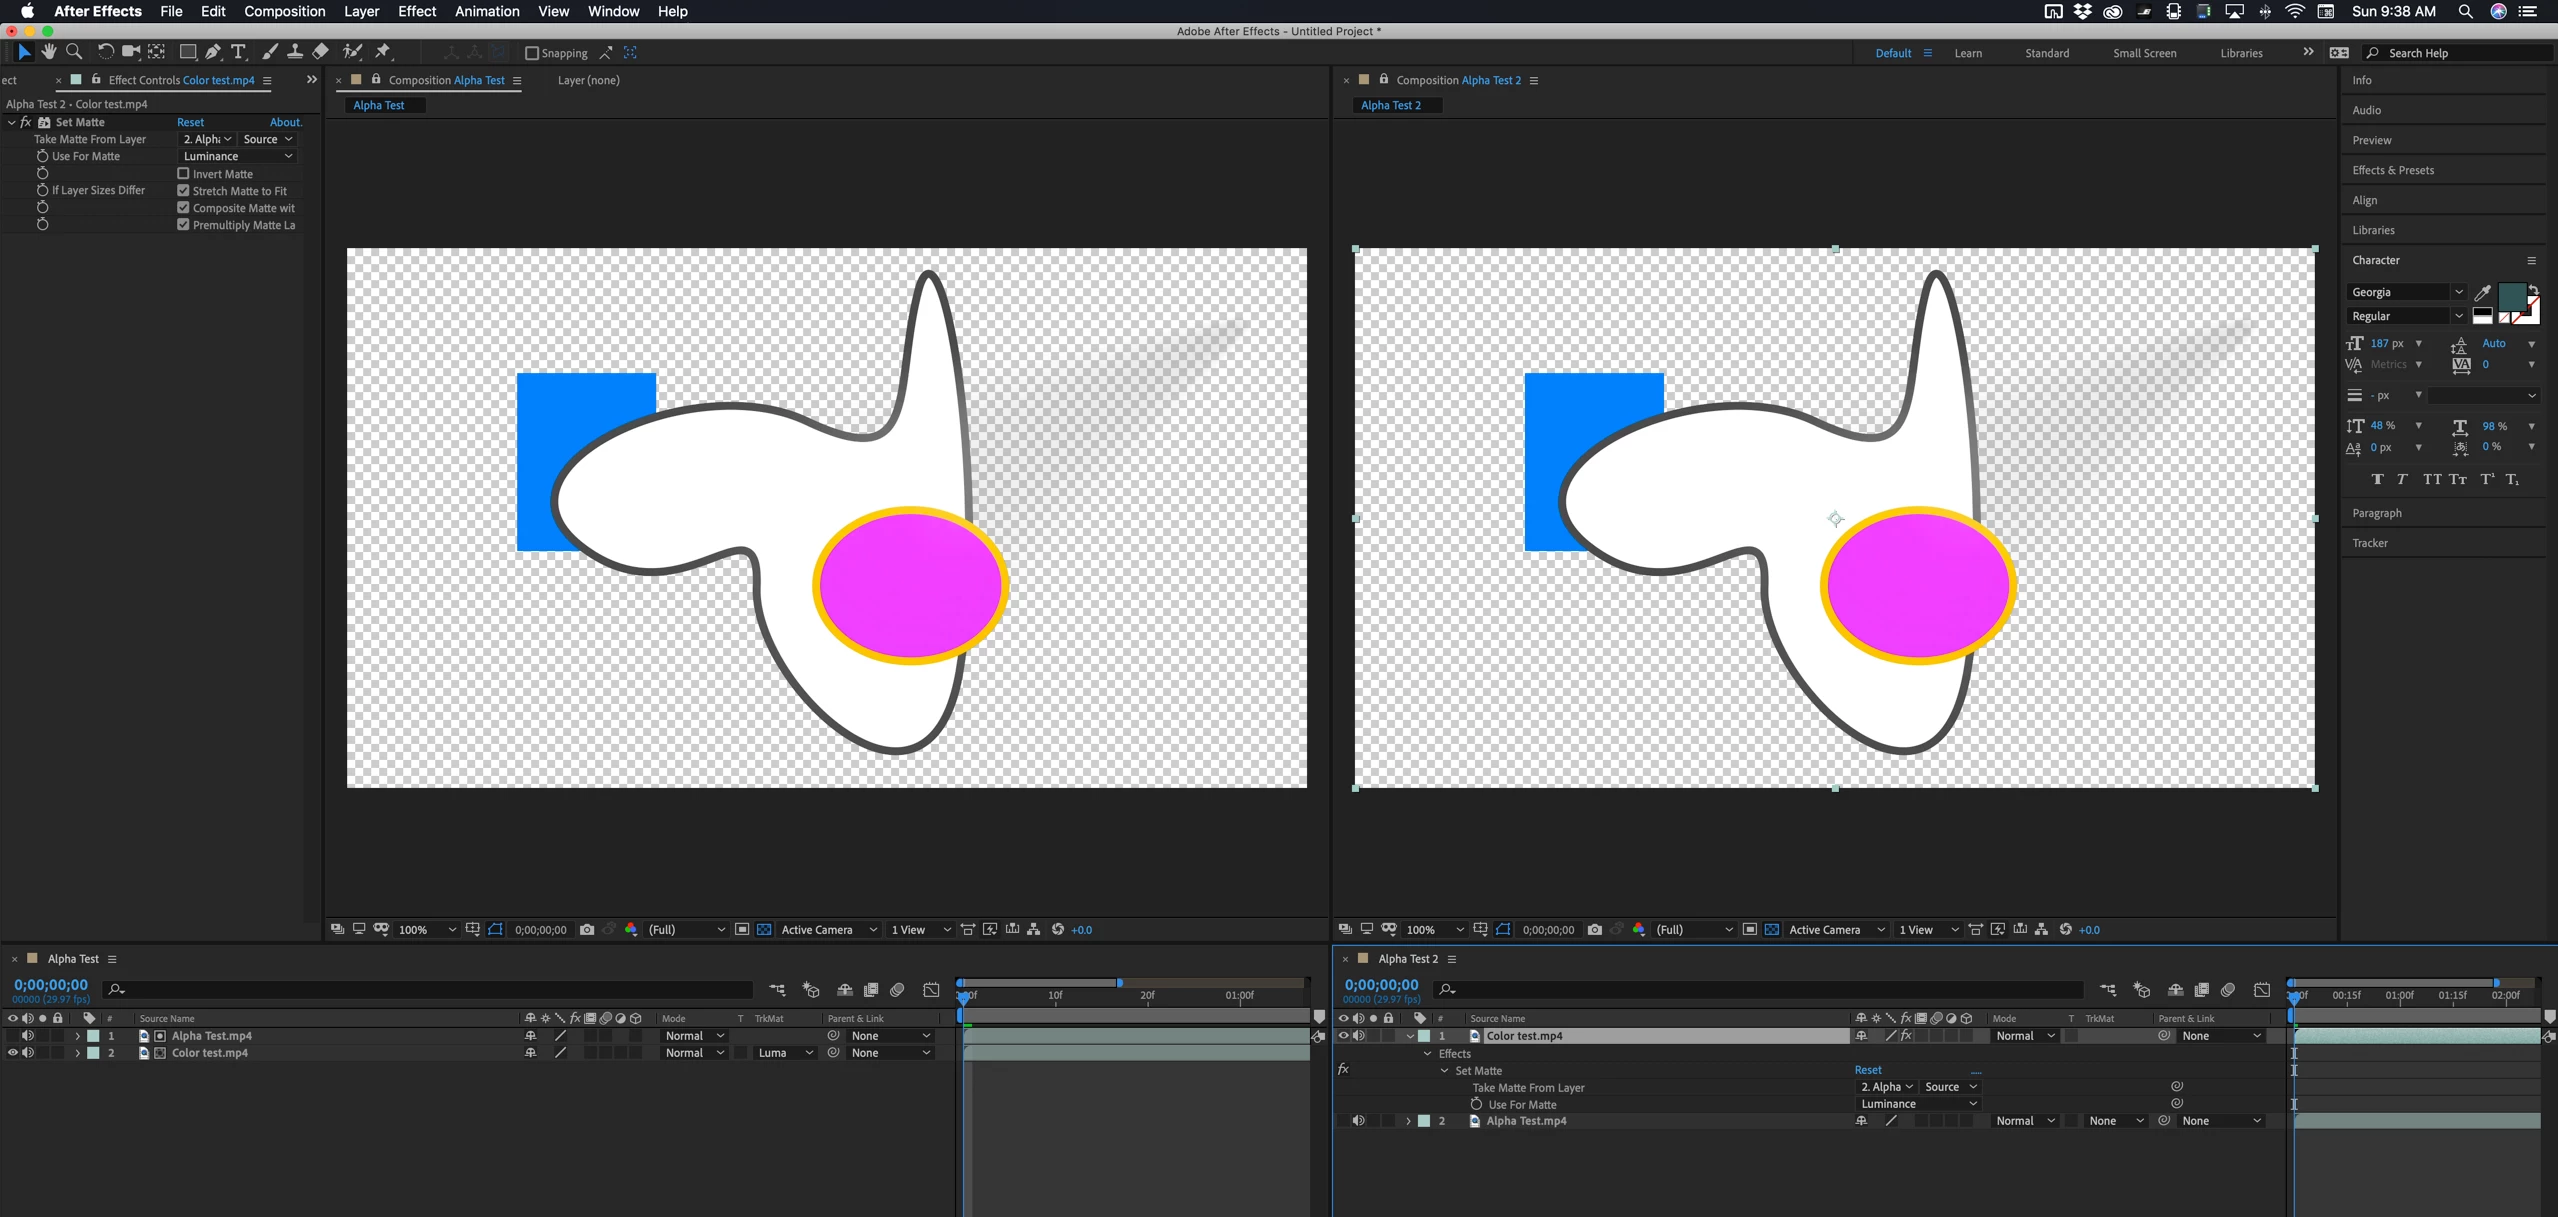
Task: Click the Puppet Pin tool
Action: (383, 52)
